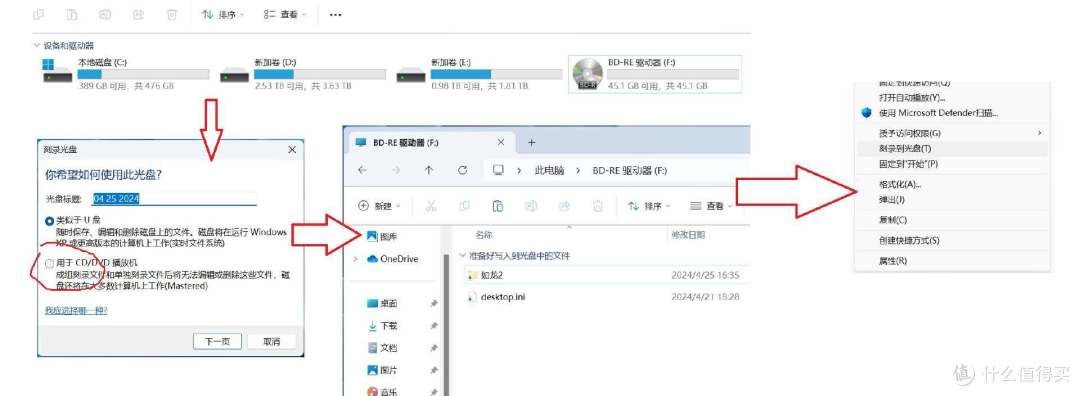
Task: Unpin 桌面 using its pin icon
Action: tap(433, 303)
